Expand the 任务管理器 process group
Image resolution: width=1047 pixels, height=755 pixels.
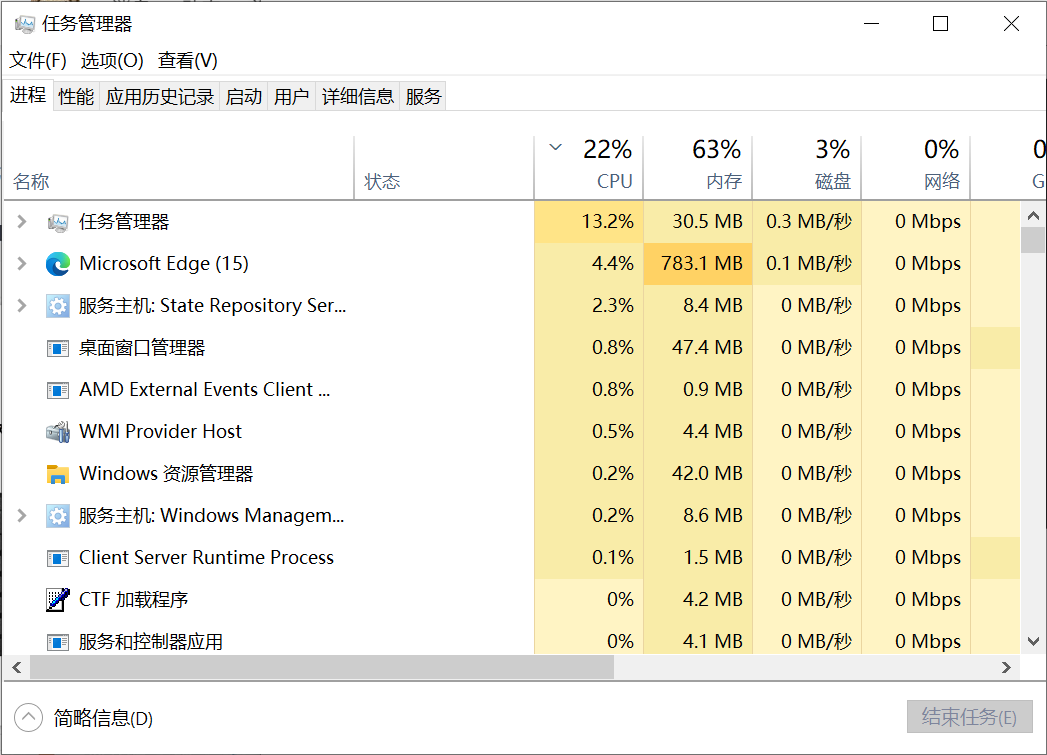[22, 222]
